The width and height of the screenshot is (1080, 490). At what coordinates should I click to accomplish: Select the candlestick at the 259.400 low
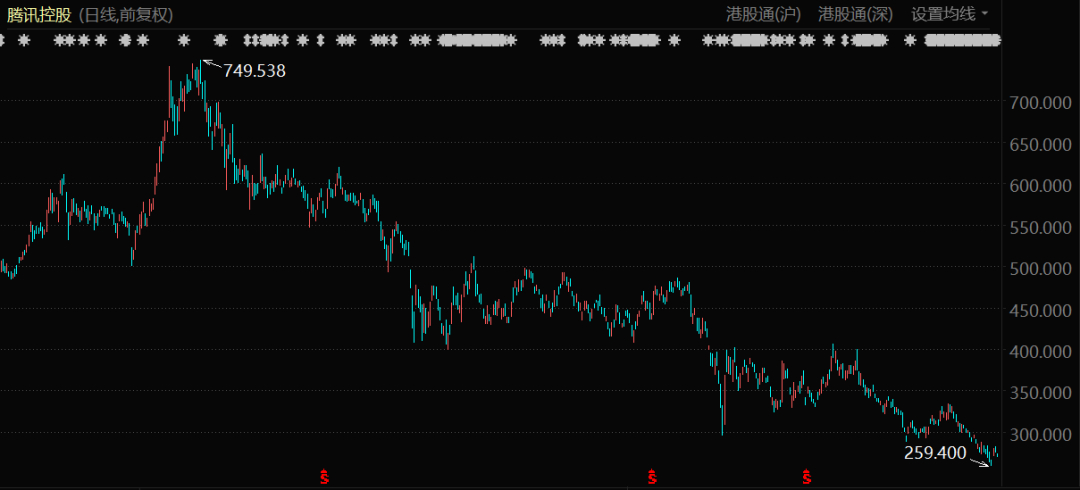[991, 458]
